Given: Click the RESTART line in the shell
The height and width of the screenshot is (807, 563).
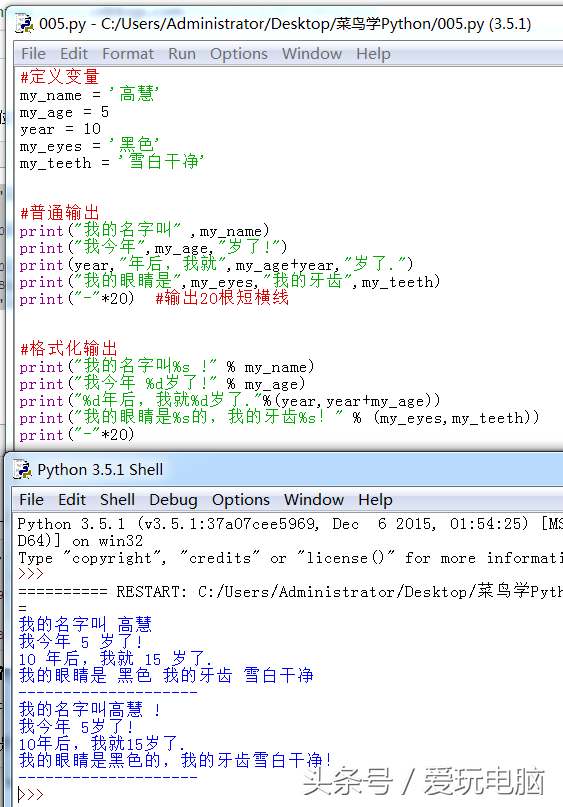Looking at the screenshot, I should (x=290, y=591).
